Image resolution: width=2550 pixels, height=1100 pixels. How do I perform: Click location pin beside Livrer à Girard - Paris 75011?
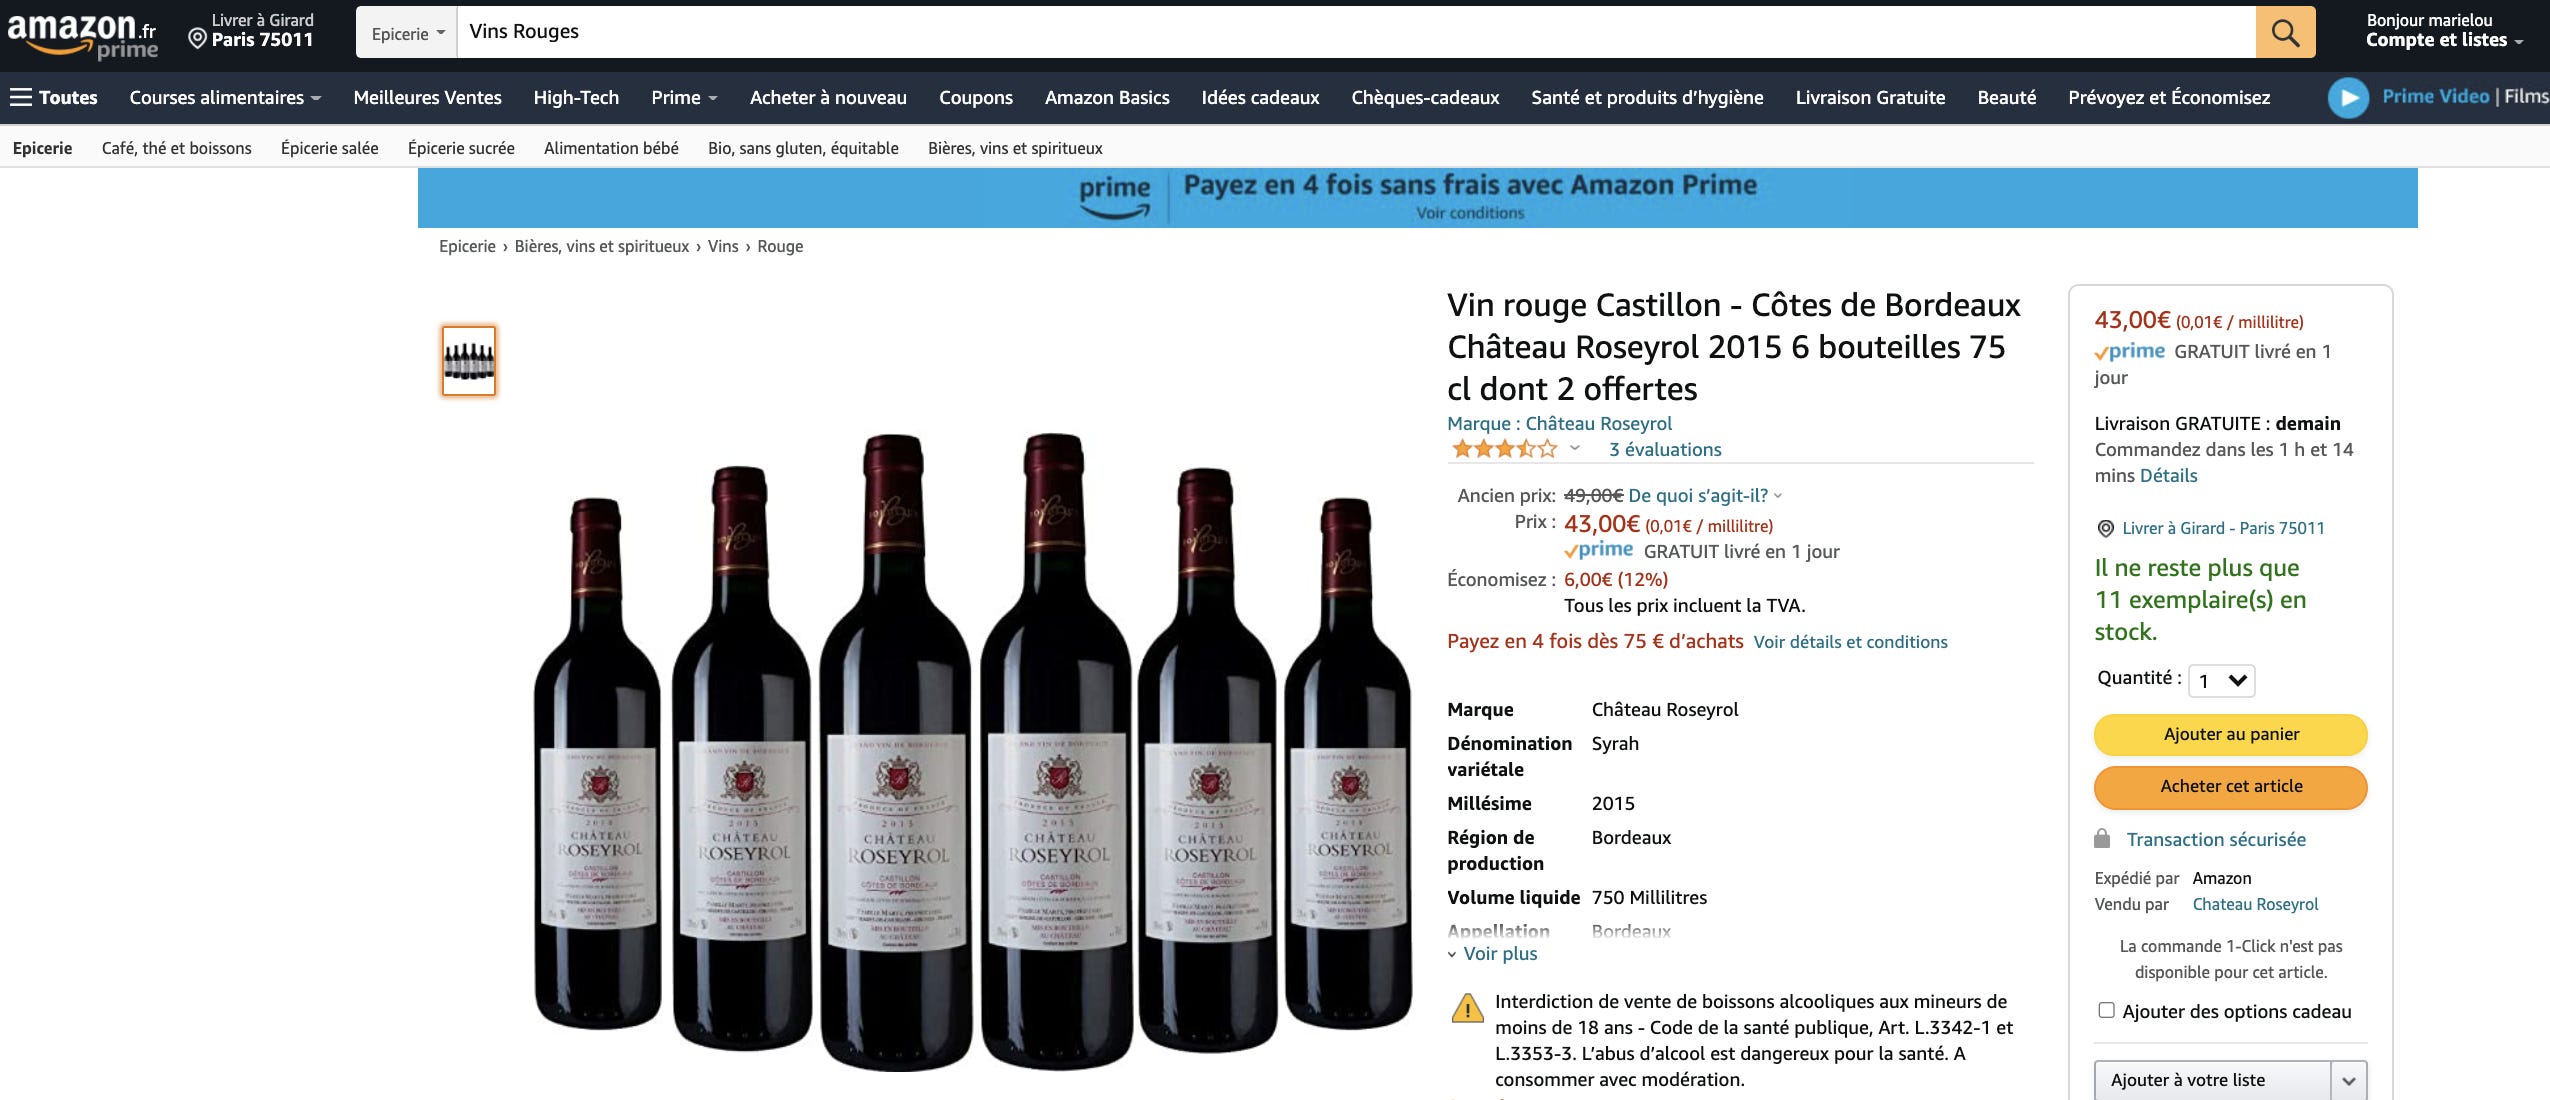(2105, 528)
